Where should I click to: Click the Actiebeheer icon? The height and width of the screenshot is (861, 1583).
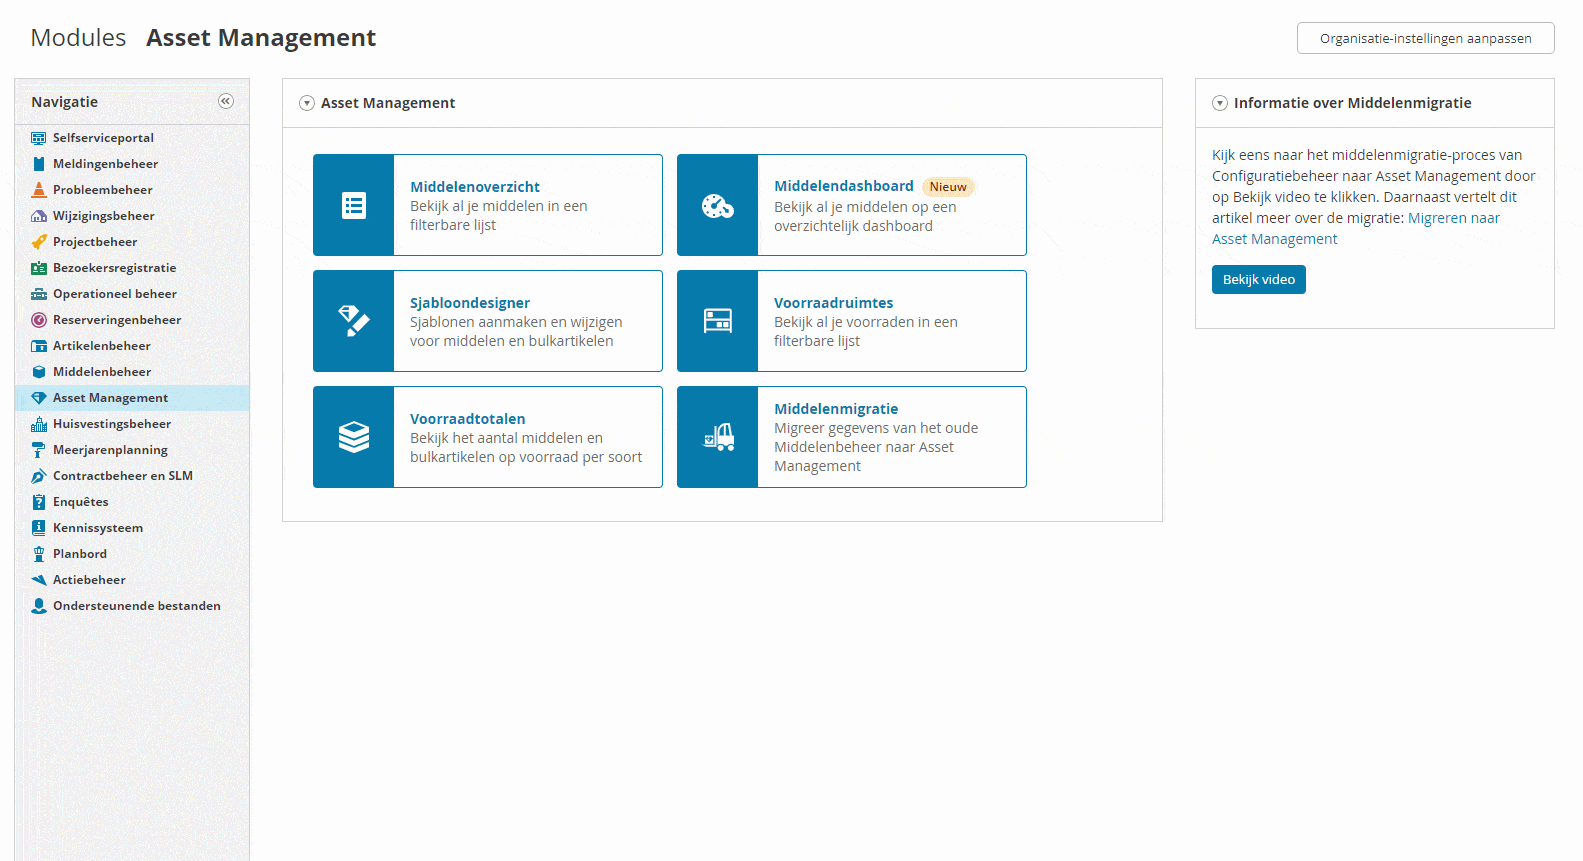coord(39,580)
